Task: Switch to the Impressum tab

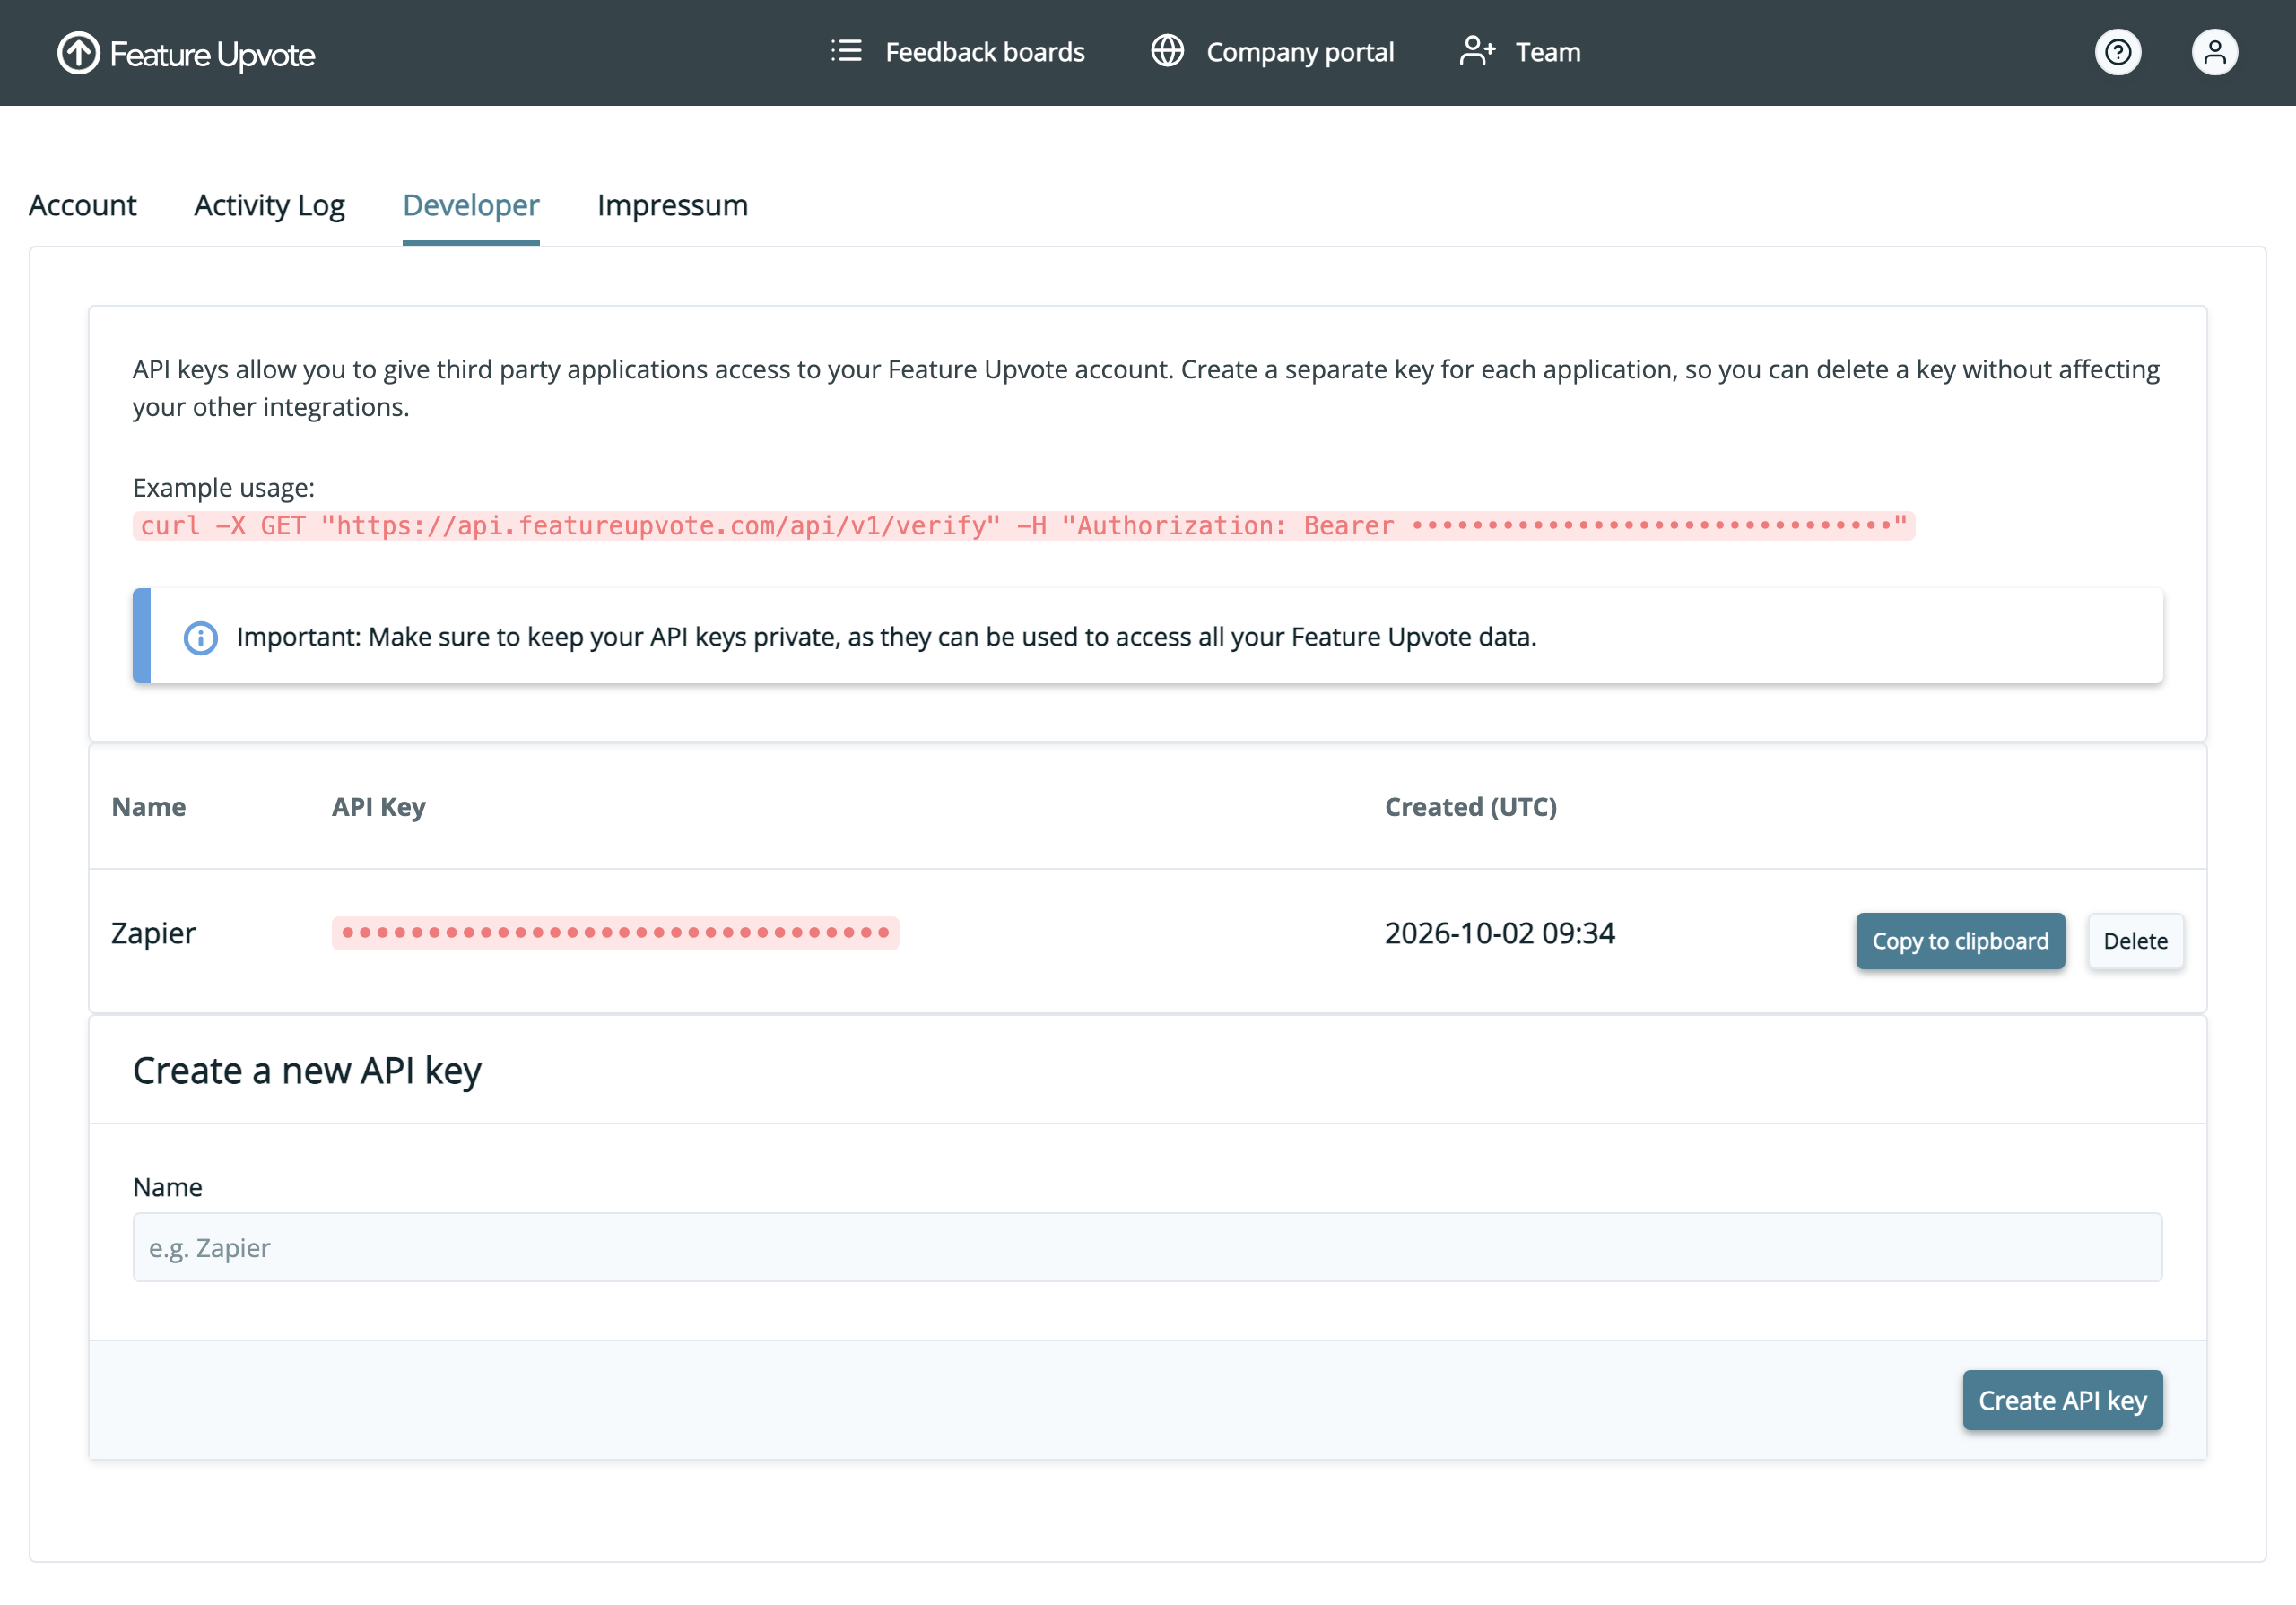Action: [672, 205]
